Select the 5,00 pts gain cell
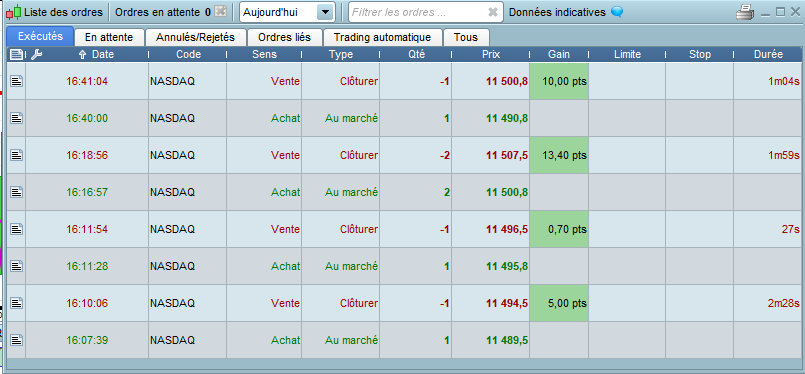This screenshot has width=805, height=374. point(559,303)
